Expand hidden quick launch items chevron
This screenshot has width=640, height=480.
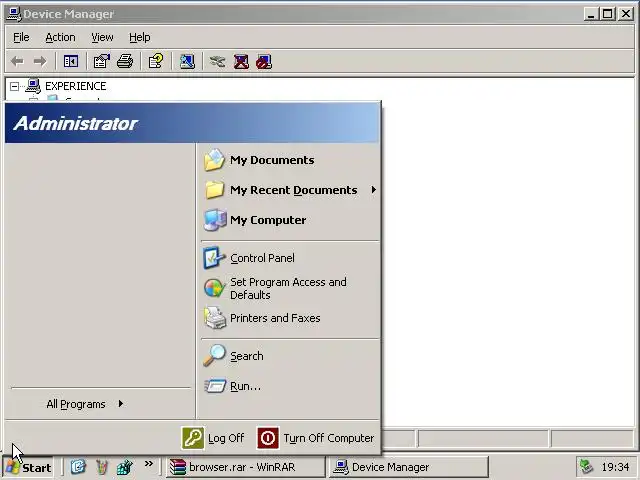coord(149,464)
